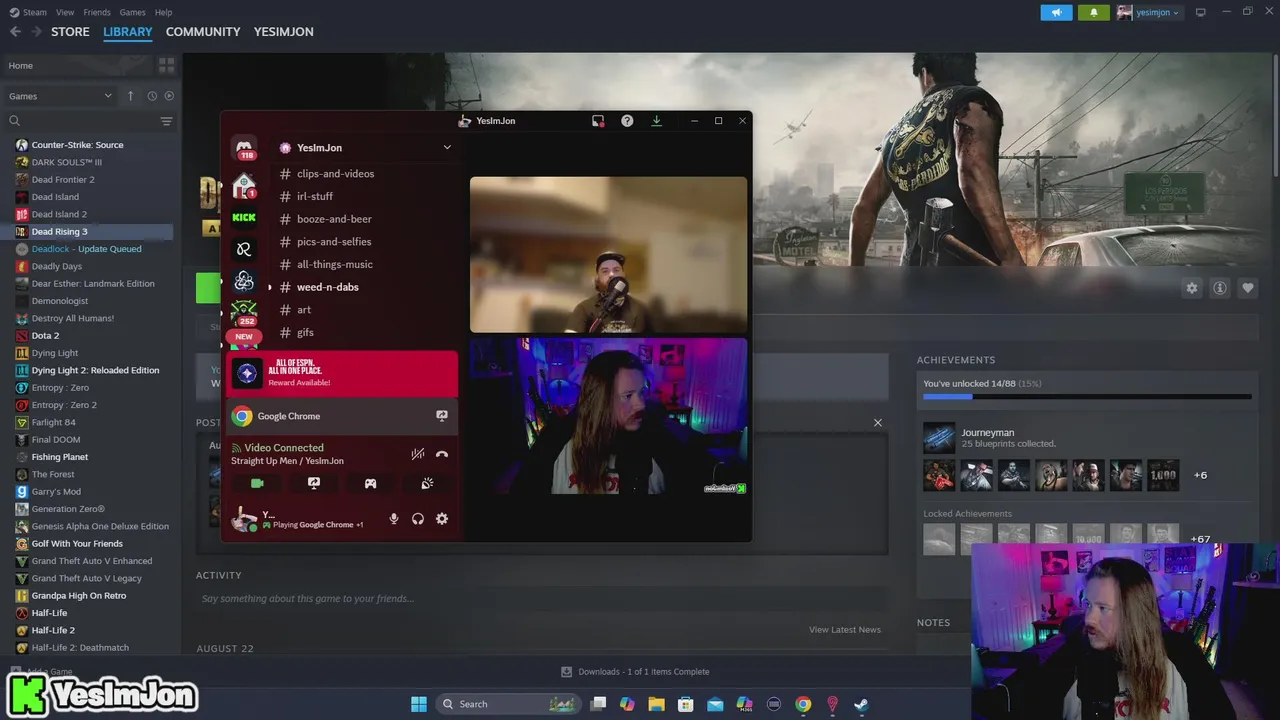Viewport: 1280px width, 720px height.
Task: Mute the Discord microphone
Action: [x=394, y=519]
